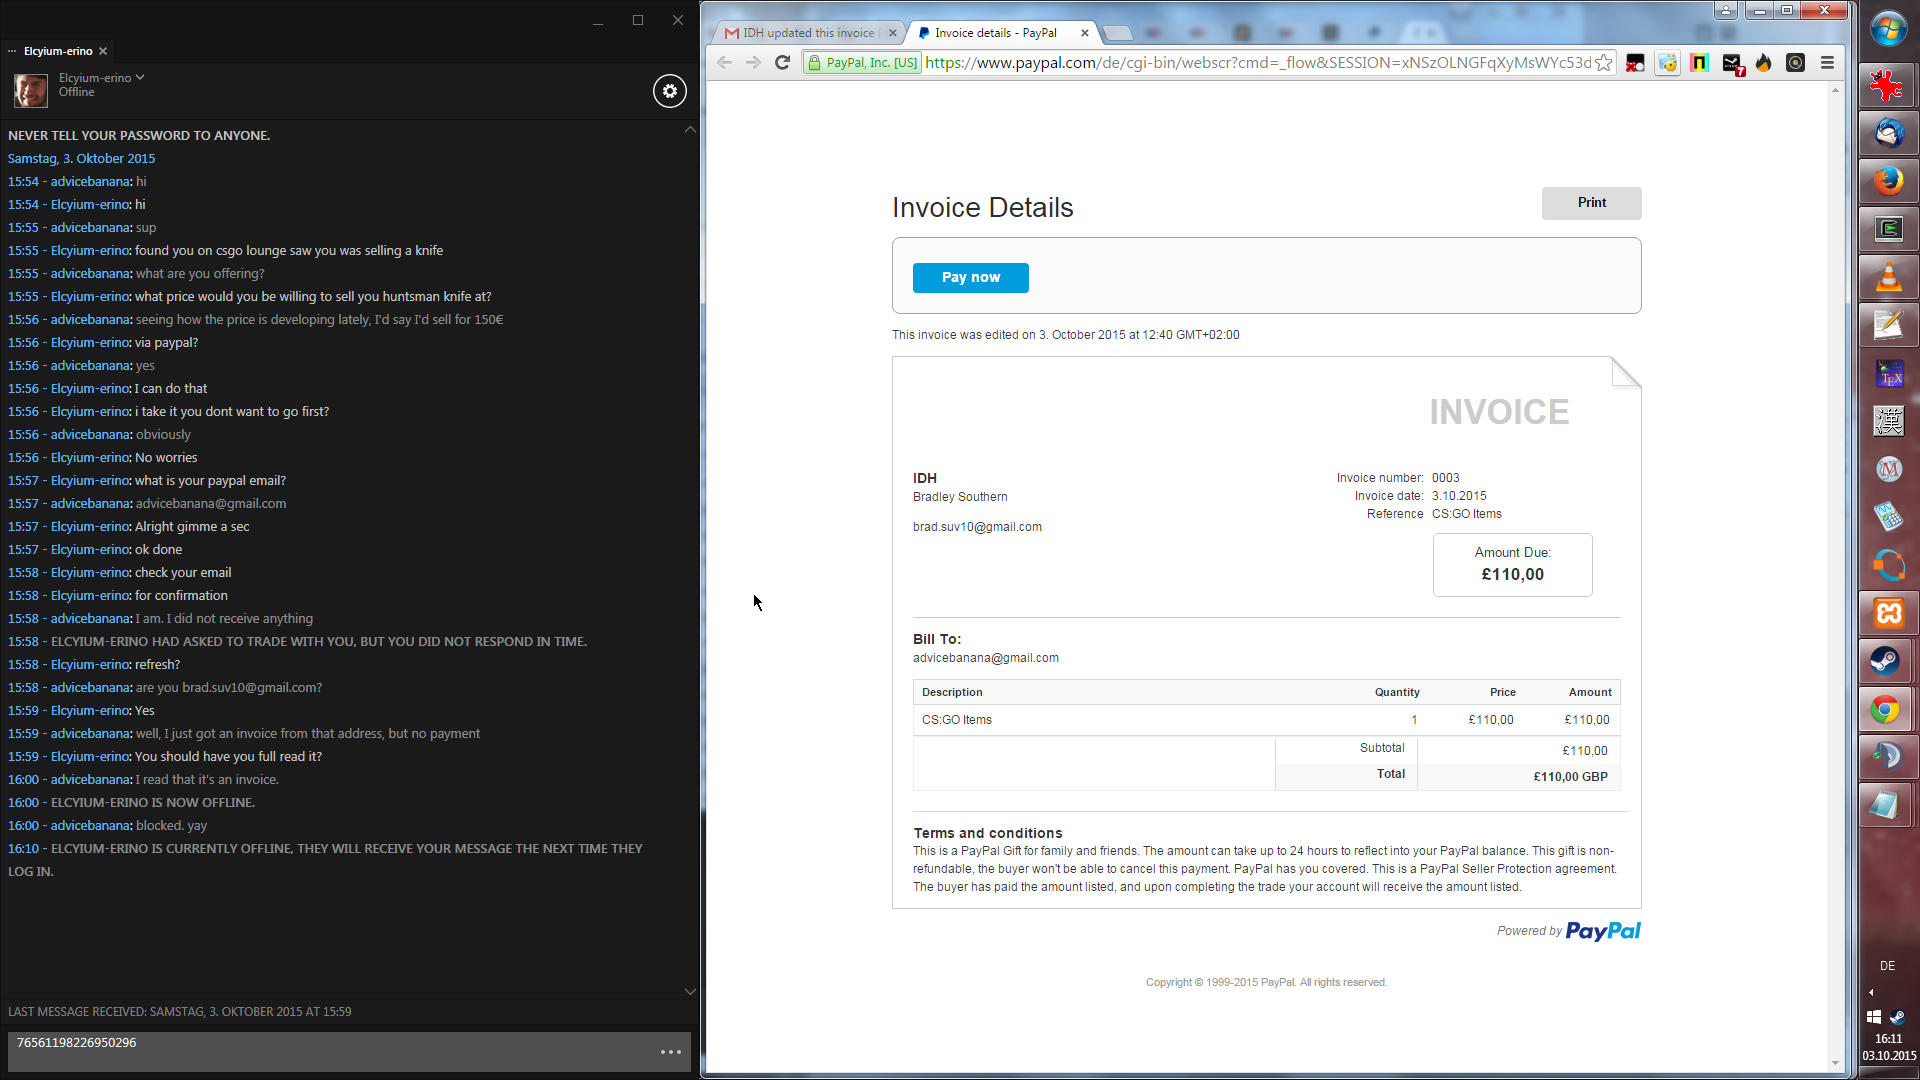Screen dimensions: 1920x1080
Task: Open chat input options ellipsis menu
Action: [671, 1052]
